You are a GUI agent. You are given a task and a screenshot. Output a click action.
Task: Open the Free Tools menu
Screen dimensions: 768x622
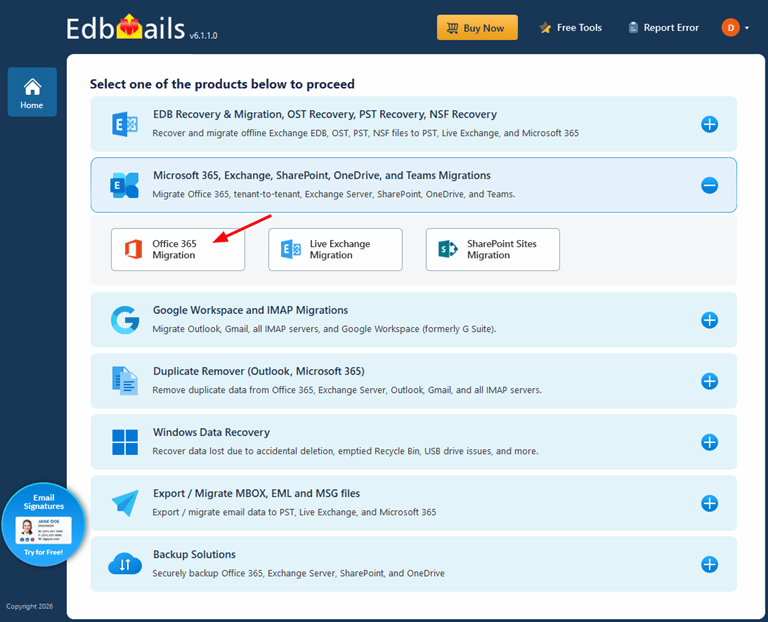(x=571, y=28)
